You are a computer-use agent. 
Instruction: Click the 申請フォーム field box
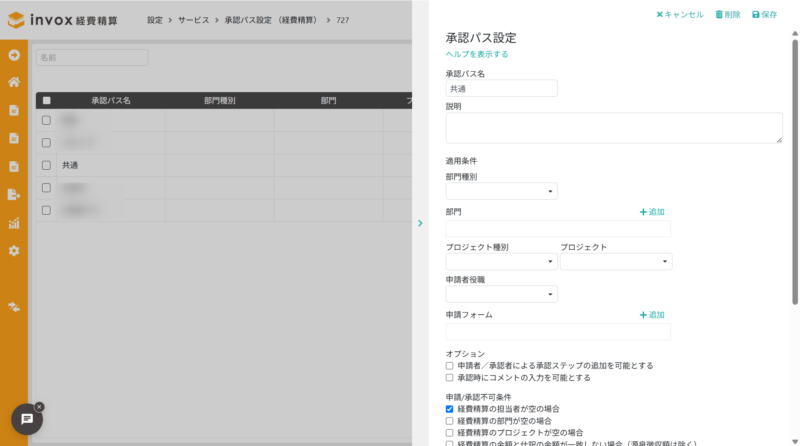tap(558, 332)
